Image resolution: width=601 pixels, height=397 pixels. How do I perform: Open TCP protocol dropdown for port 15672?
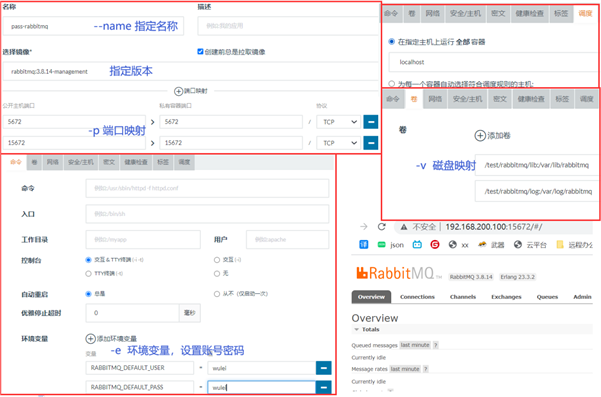point(339,143)
